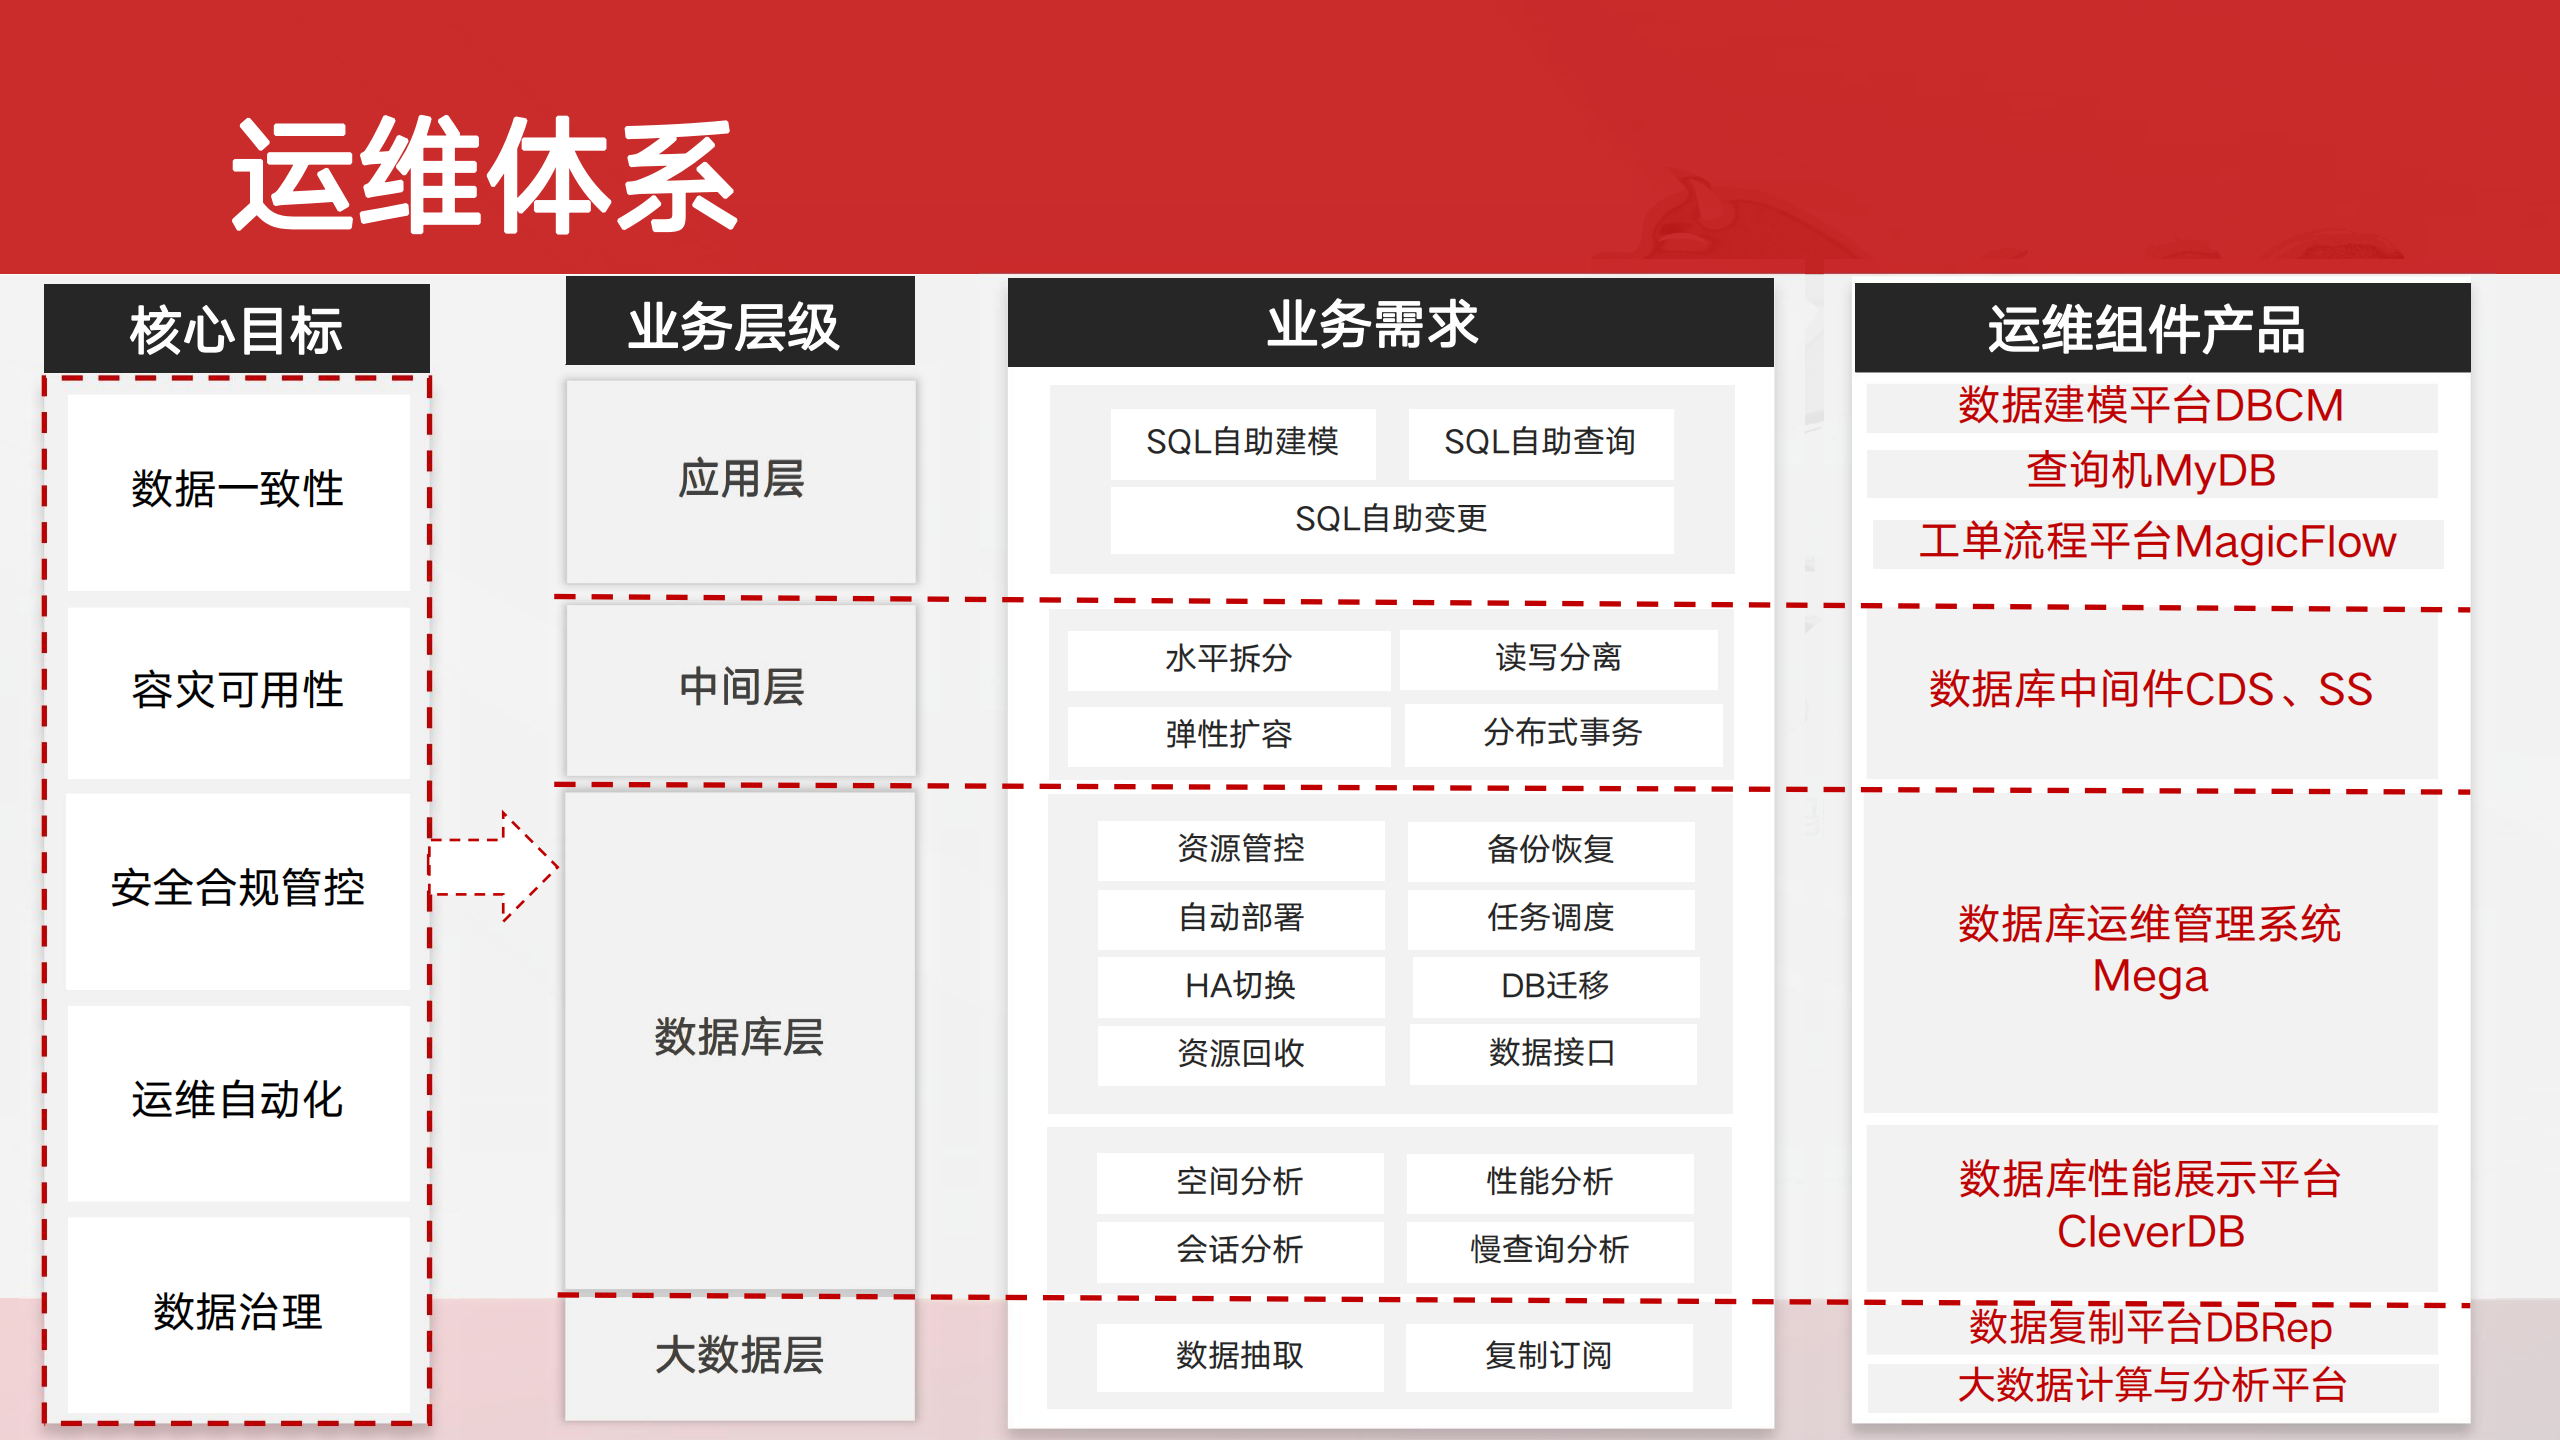Image resolution: width=2560 pixels, height=1440 pixels.
Task: Select the 运维组件产品 header
Action: (x=2162, y=328)
